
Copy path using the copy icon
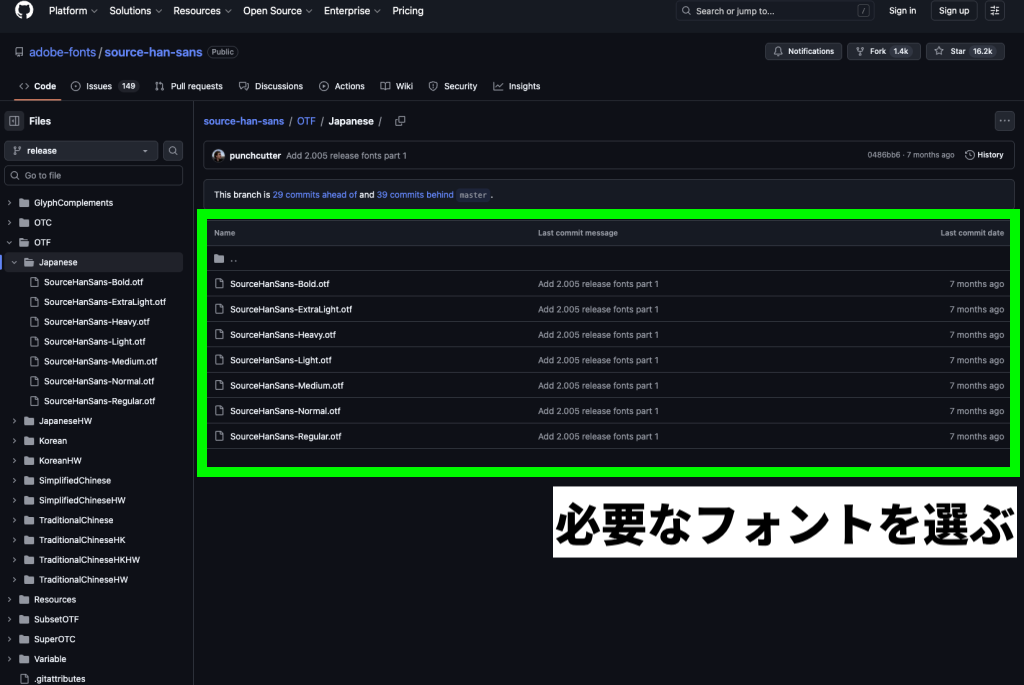[400, 121]
